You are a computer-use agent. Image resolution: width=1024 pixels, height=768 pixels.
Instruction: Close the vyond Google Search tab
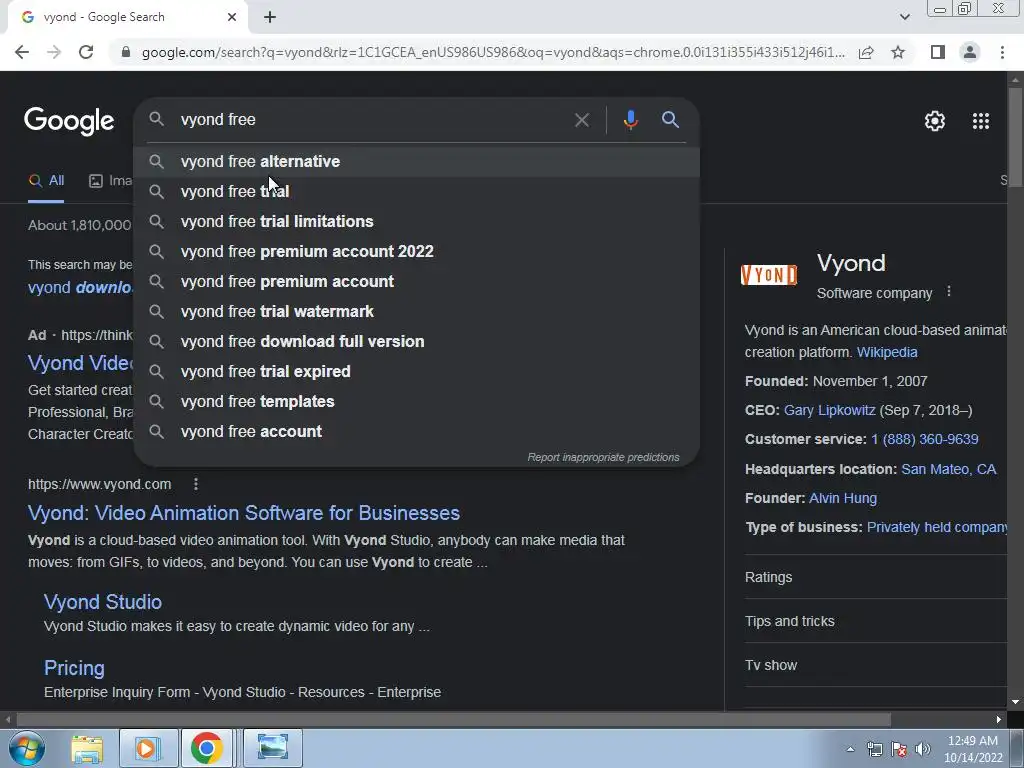pyautogui.click(x=232, y=17)
